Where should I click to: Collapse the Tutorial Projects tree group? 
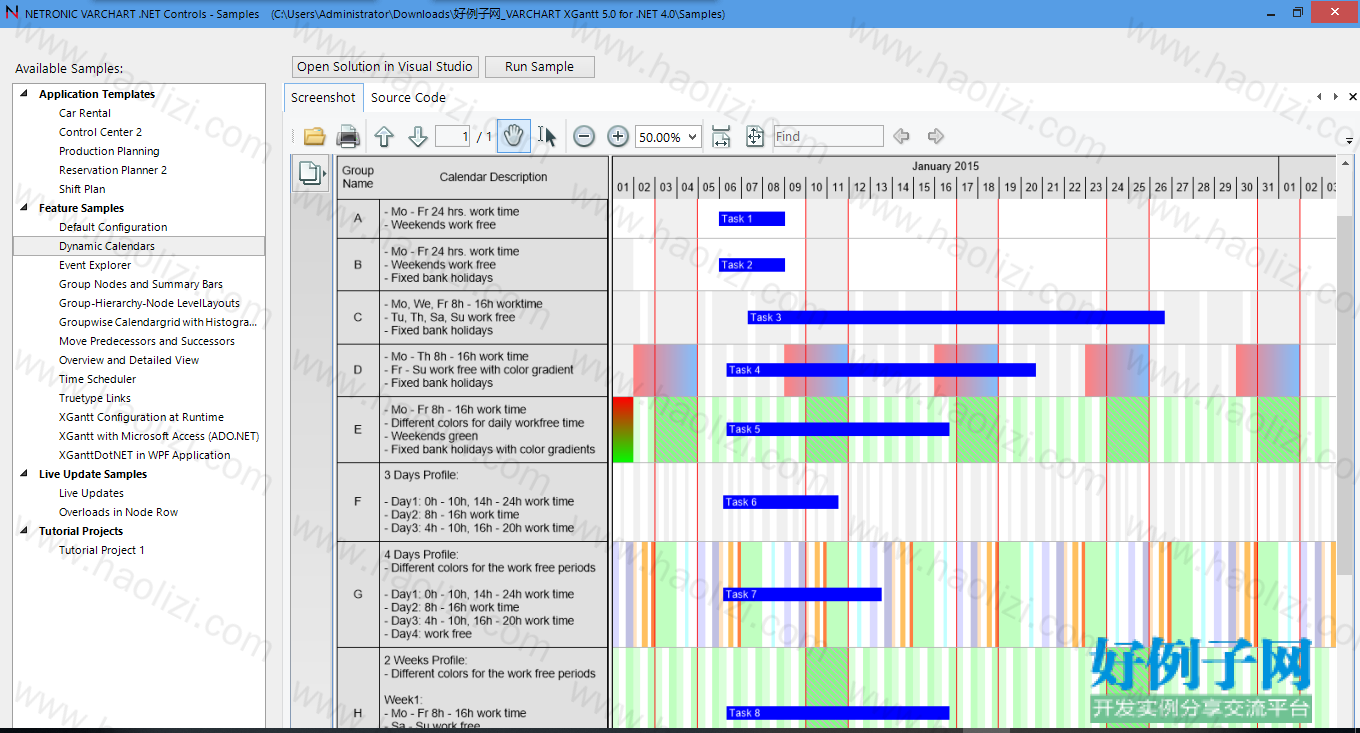click(x=24, y=531)
